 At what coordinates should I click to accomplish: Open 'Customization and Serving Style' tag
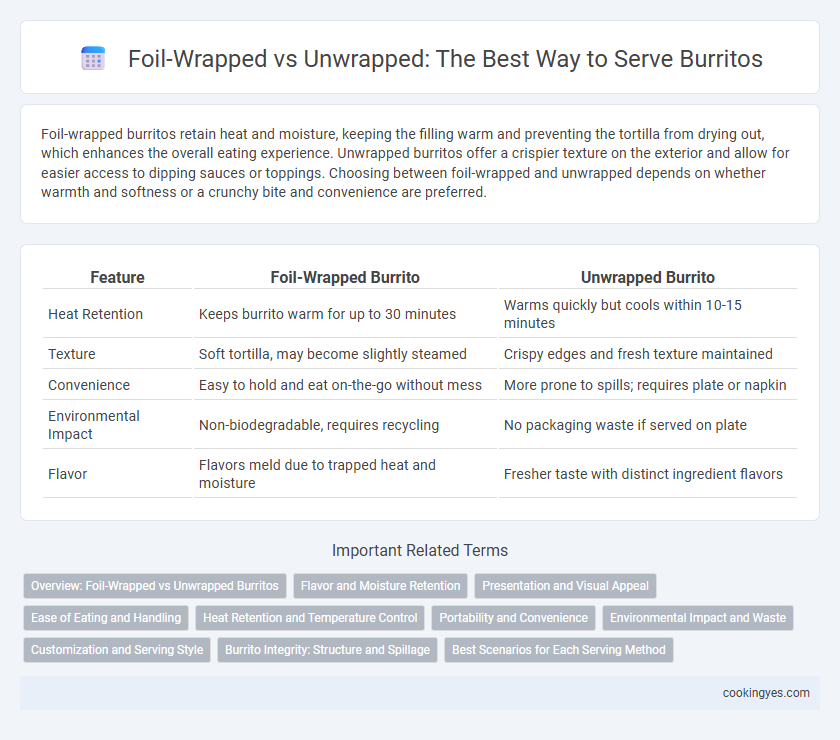[x=117, y=649]
